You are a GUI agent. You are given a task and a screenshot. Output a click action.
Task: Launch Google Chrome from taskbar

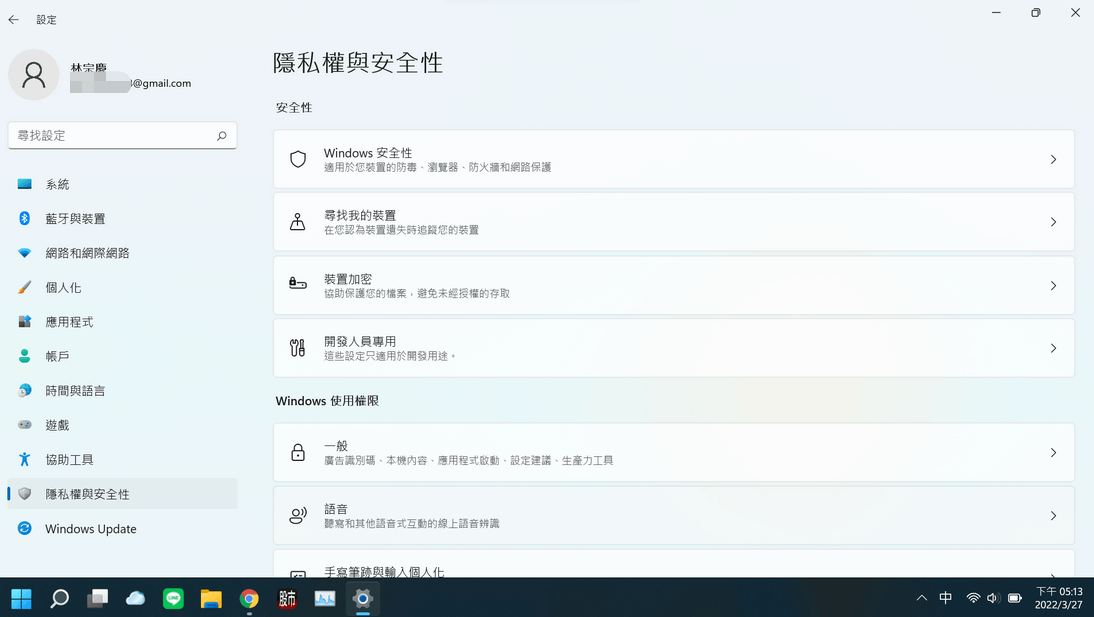coord(249,598)
